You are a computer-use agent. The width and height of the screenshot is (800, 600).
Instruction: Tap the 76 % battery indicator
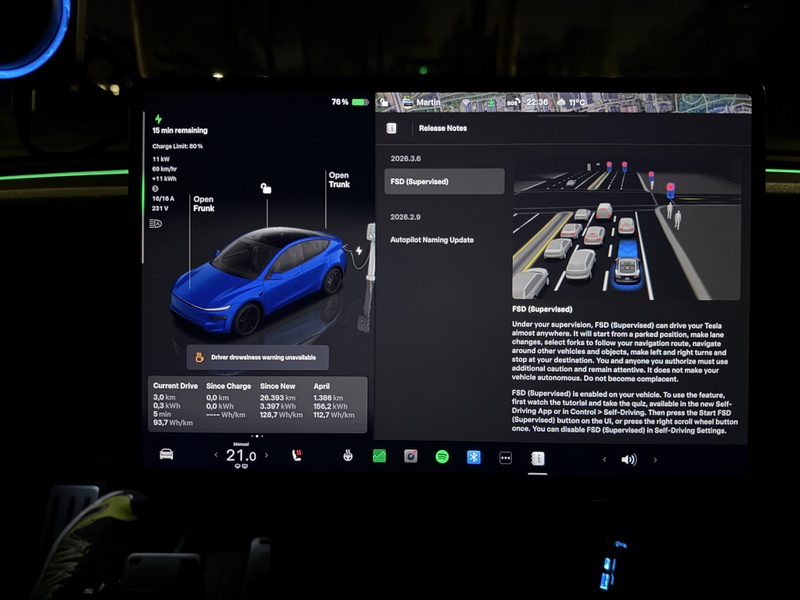pos(350,102)
